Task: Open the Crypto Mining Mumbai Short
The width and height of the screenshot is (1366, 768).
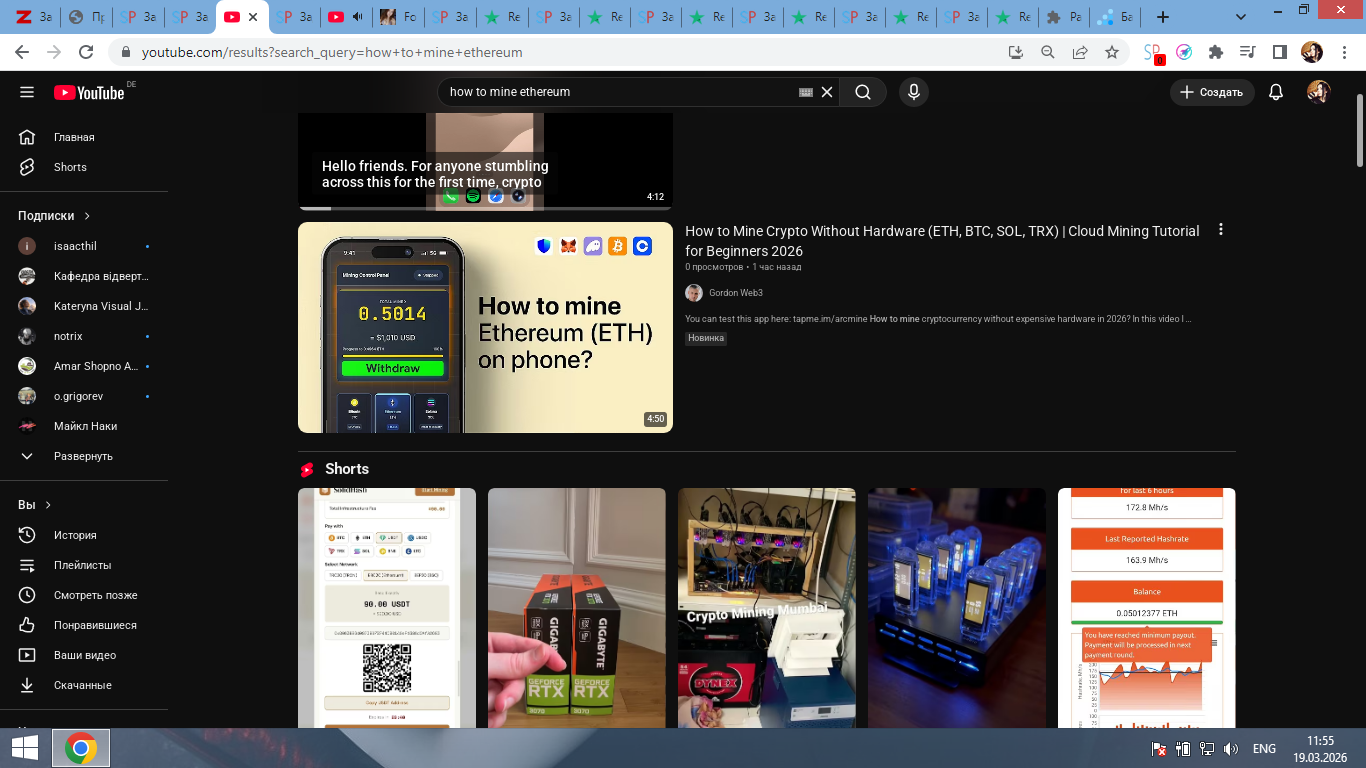Action: [767, 608]
